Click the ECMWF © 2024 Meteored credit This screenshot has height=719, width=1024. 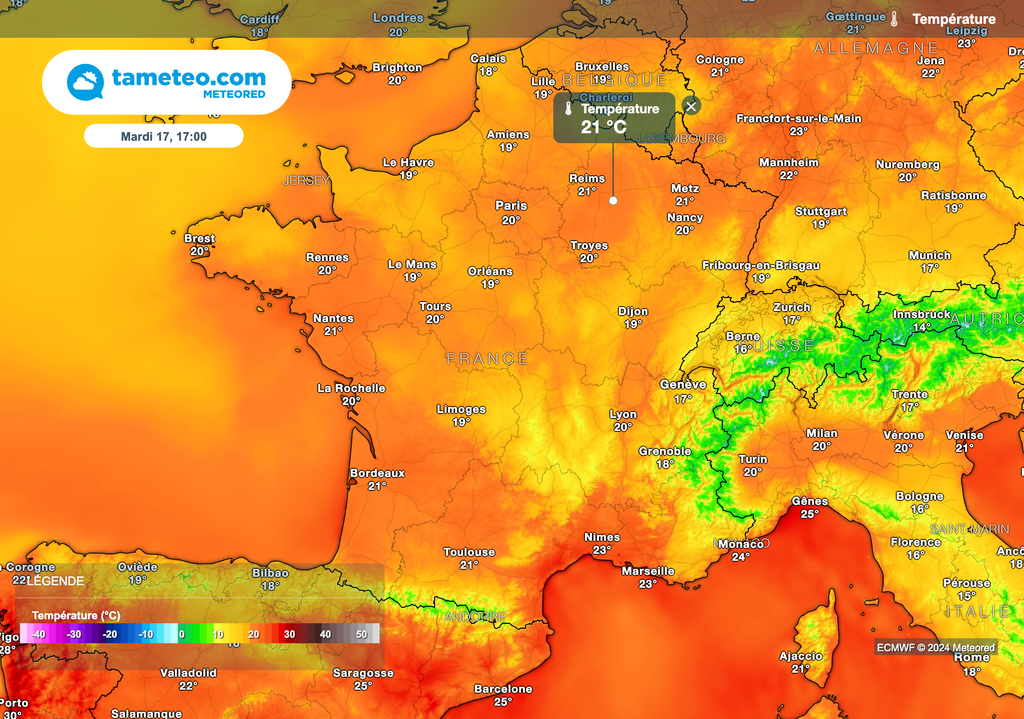[x=935, y=648]
